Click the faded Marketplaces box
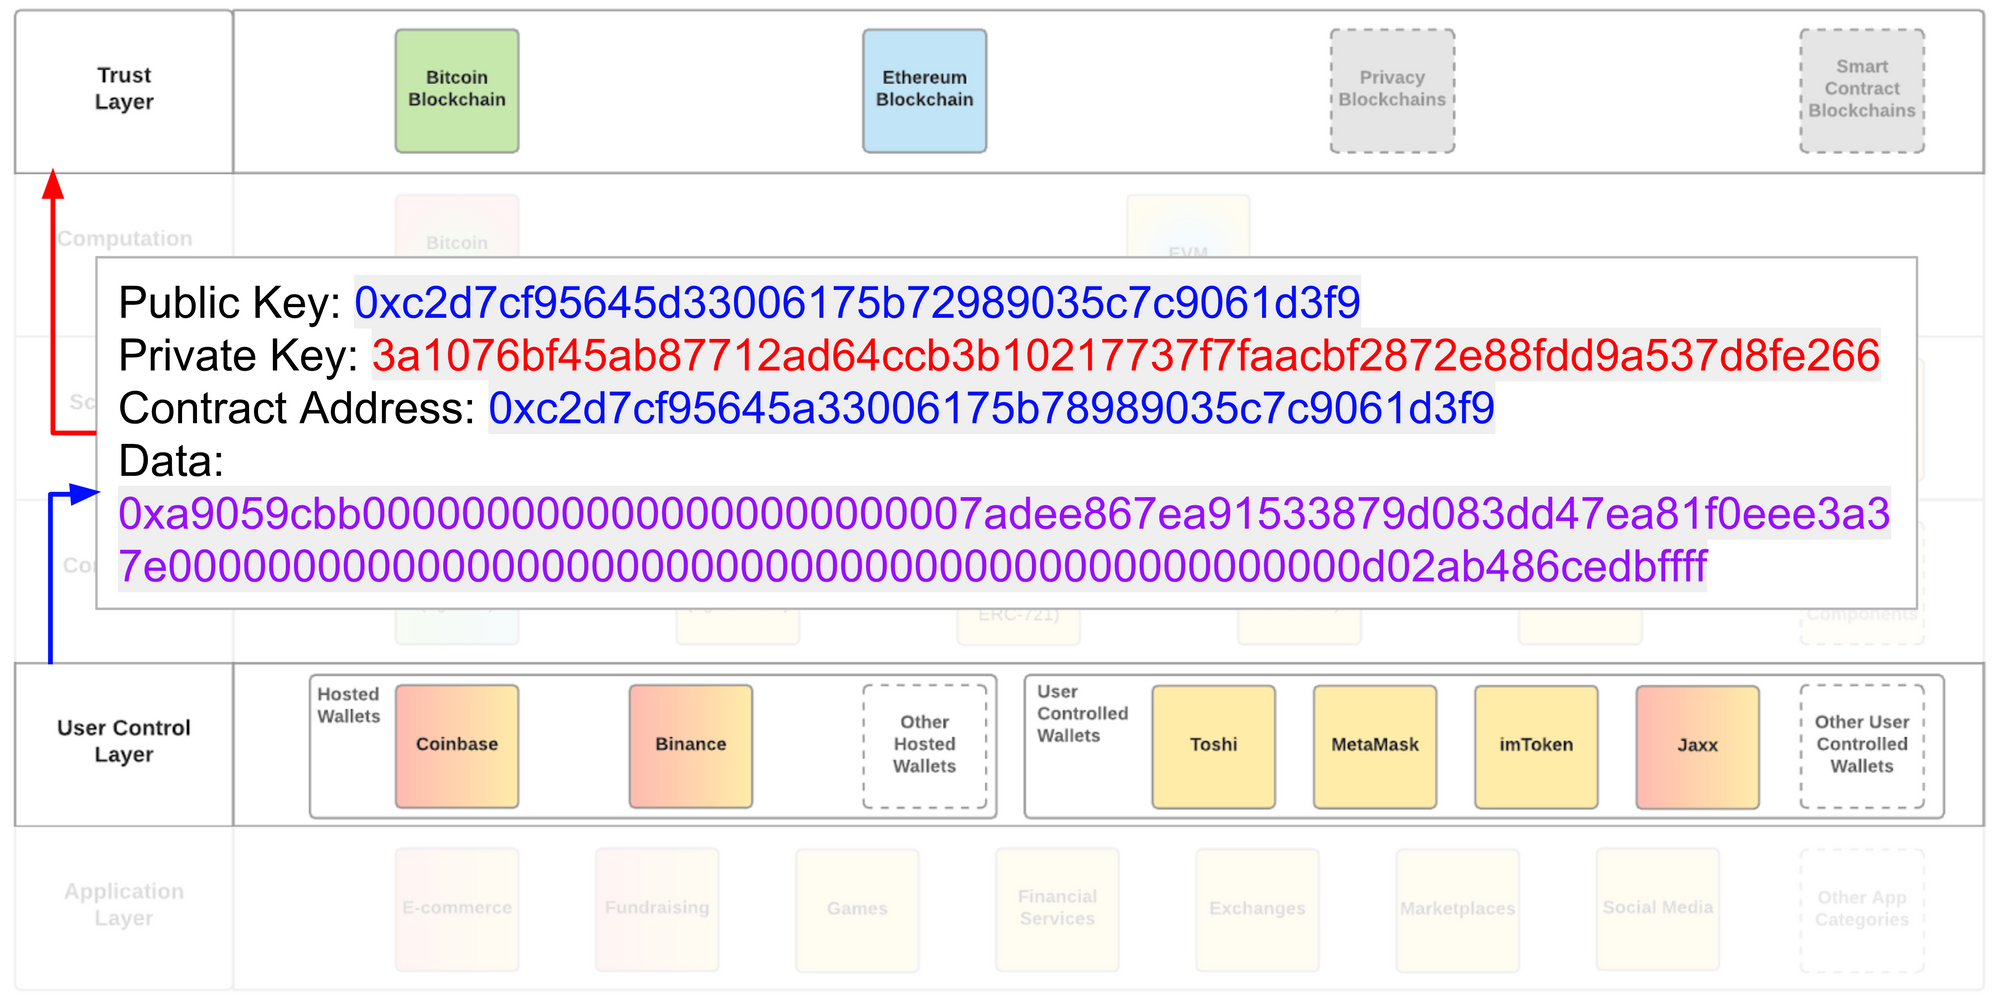Viewport: 2000px width, 1004px height. (x=1458, y=910)
